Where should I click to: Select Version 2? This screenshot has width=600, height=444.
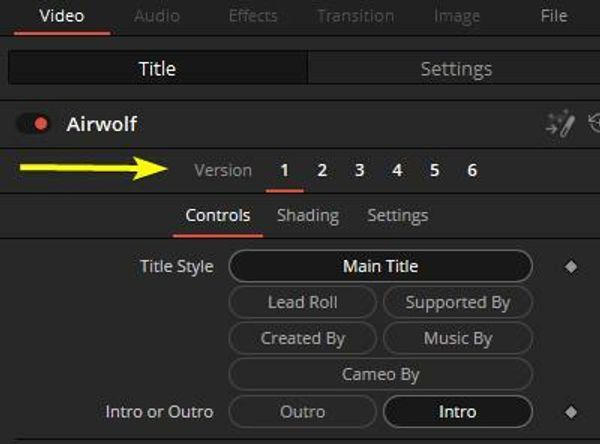[322, 170]
